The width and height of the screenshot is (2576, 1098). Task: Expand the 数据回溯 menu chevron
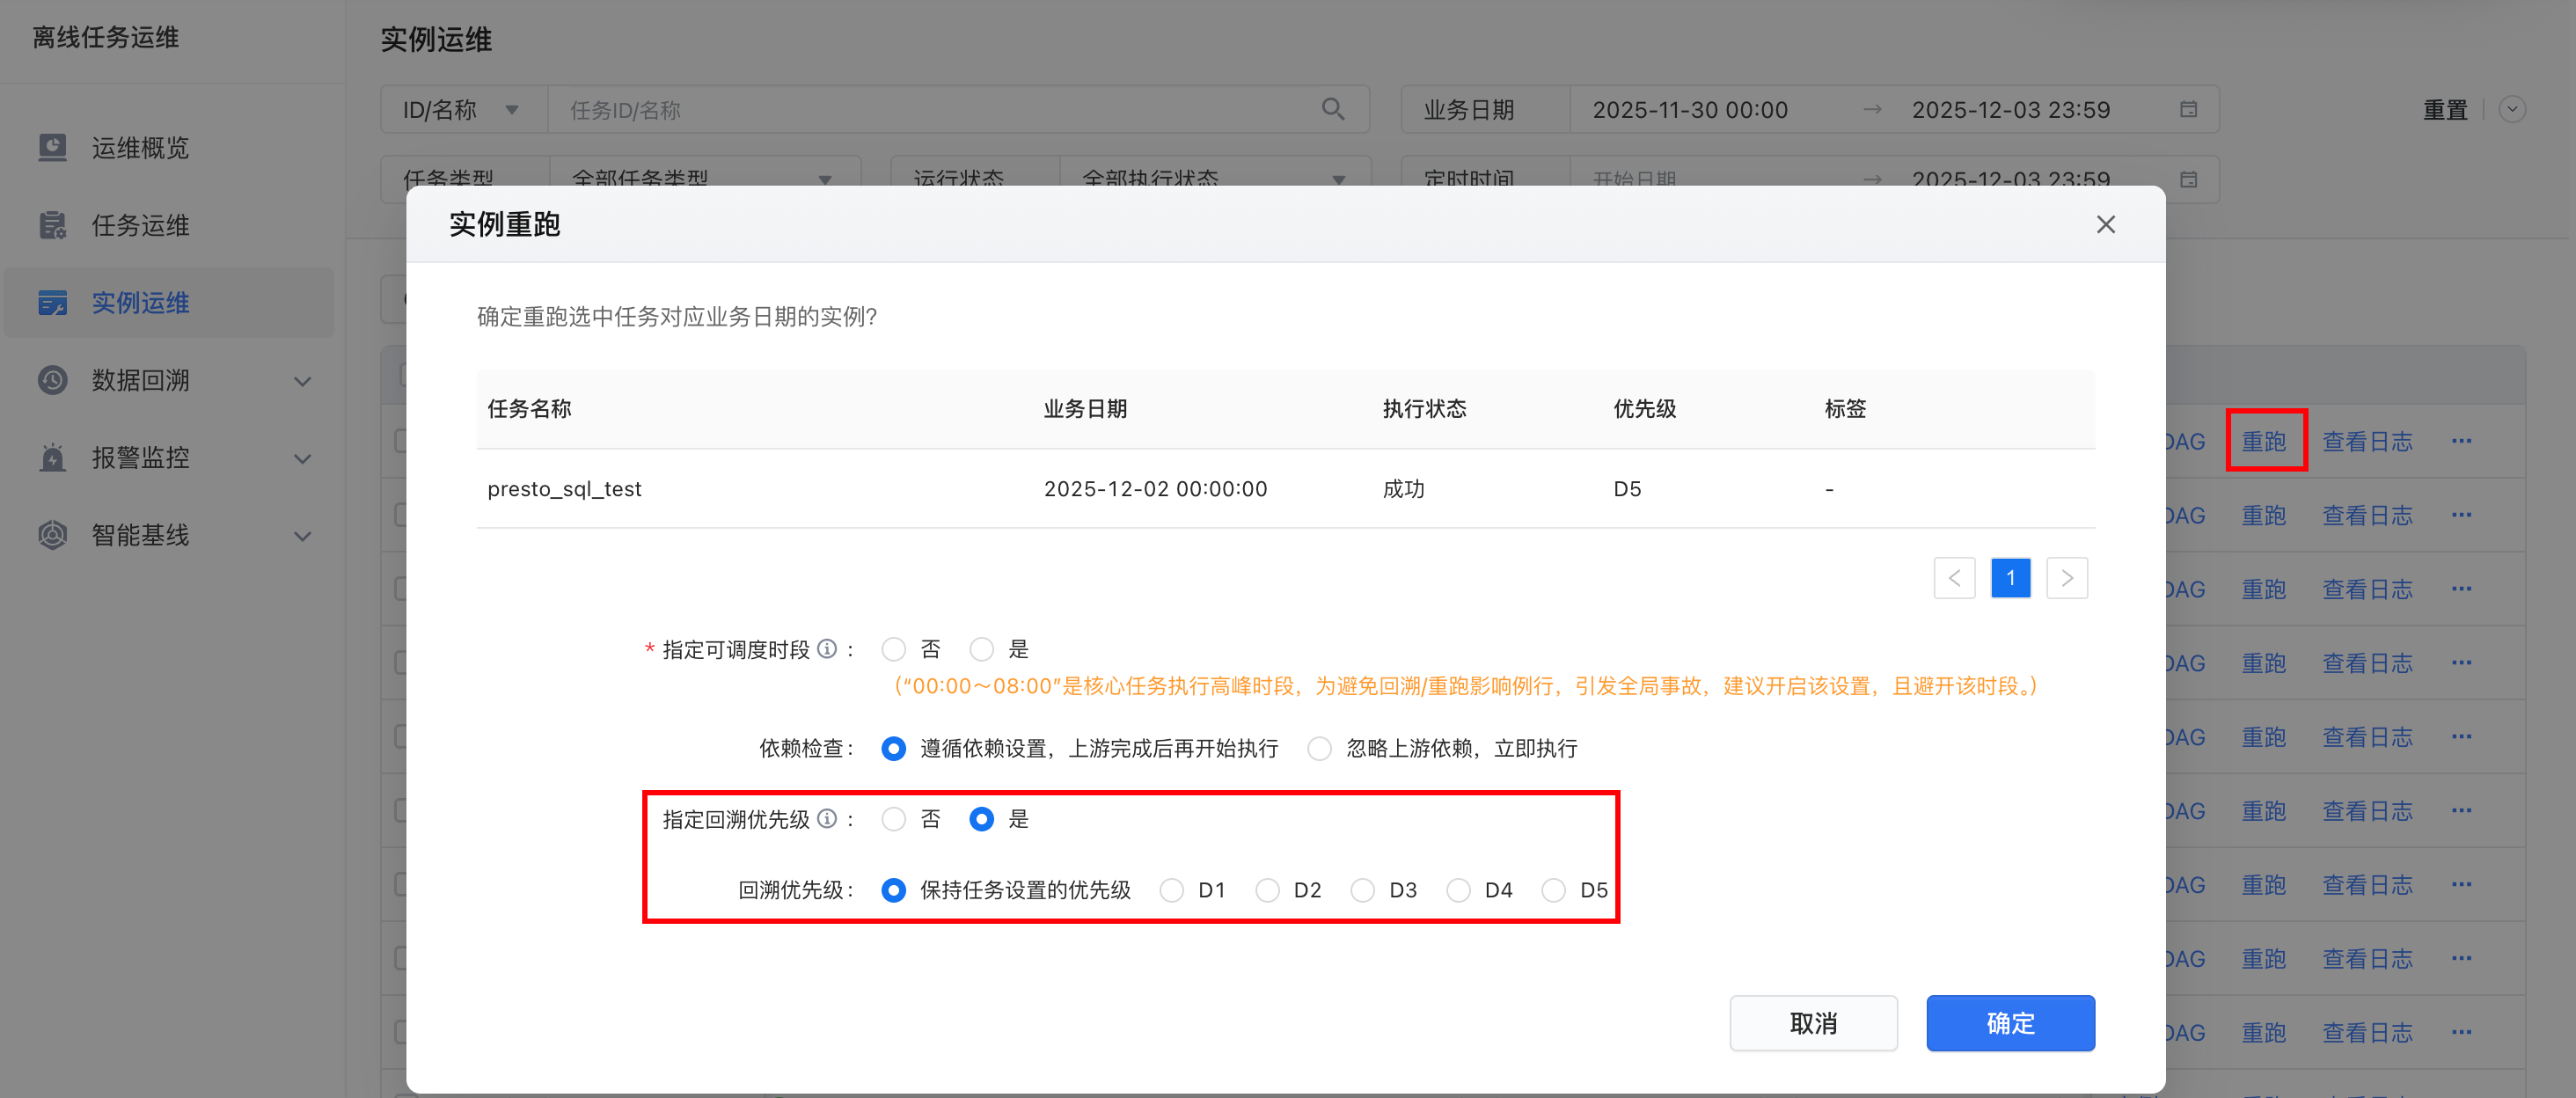coord(302,381)
